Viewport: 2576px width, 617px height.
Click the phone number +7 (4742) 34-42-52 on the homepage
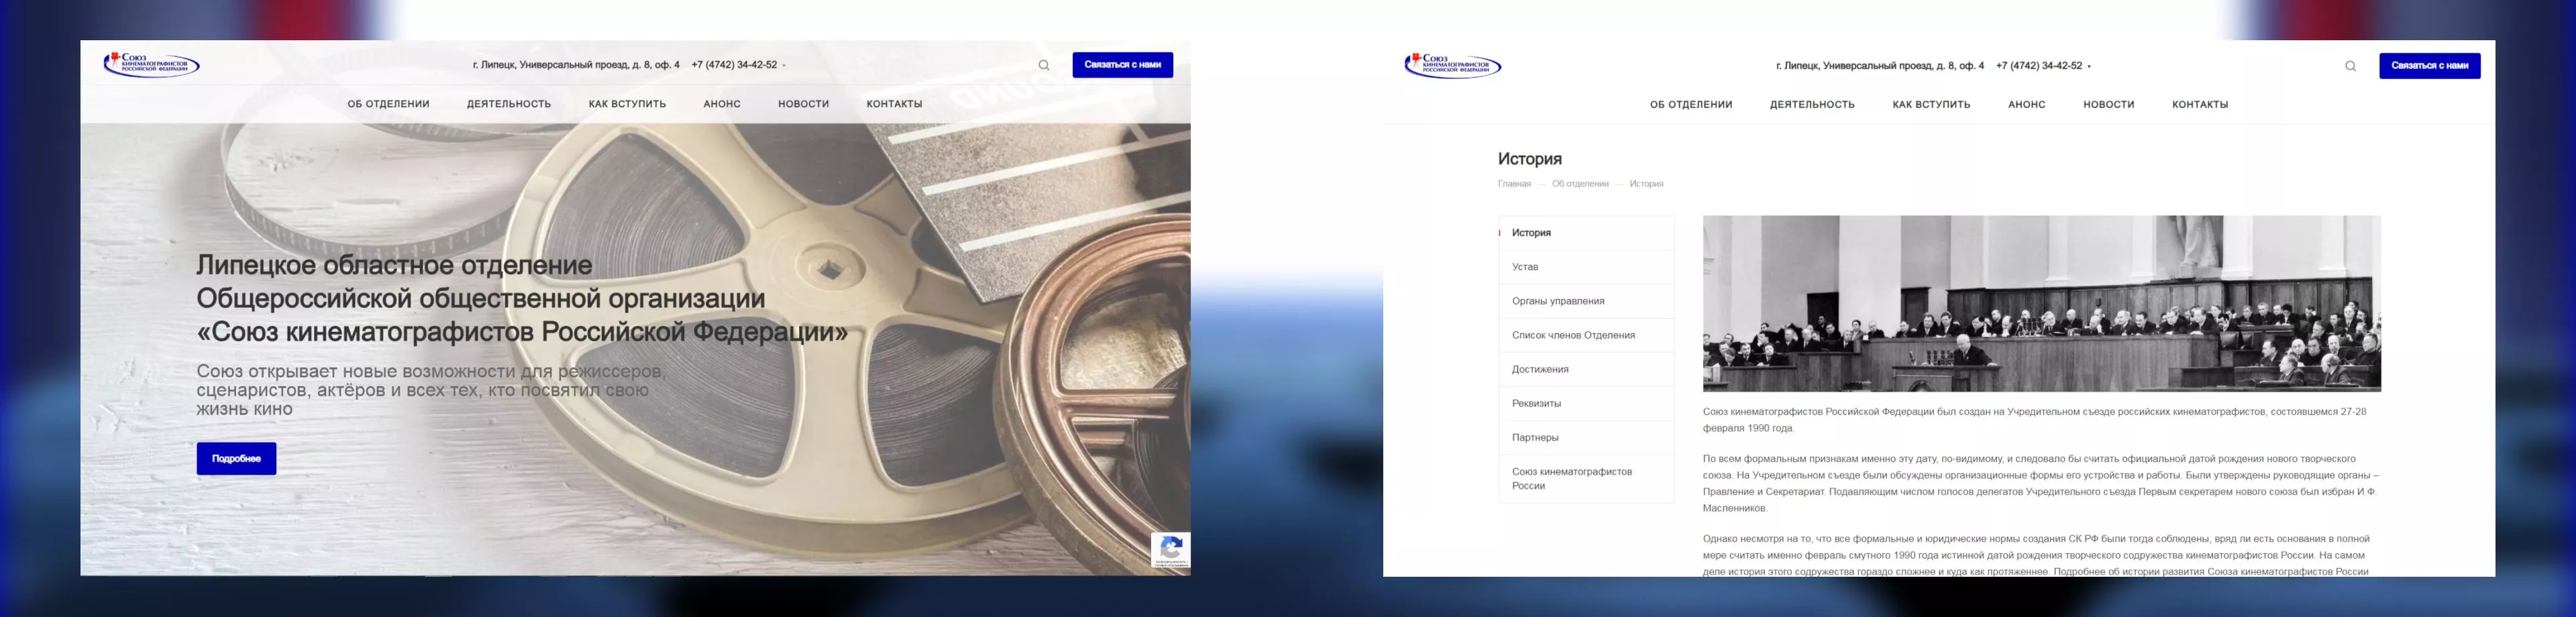click(x=734, y=65)
